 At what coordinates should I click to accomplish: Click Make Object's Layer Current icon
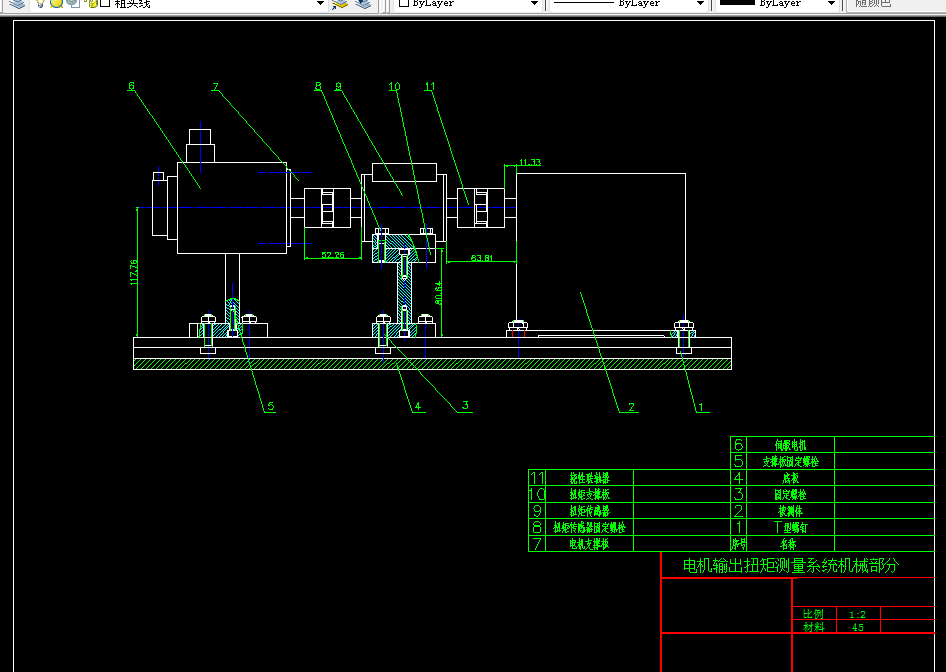340,3
